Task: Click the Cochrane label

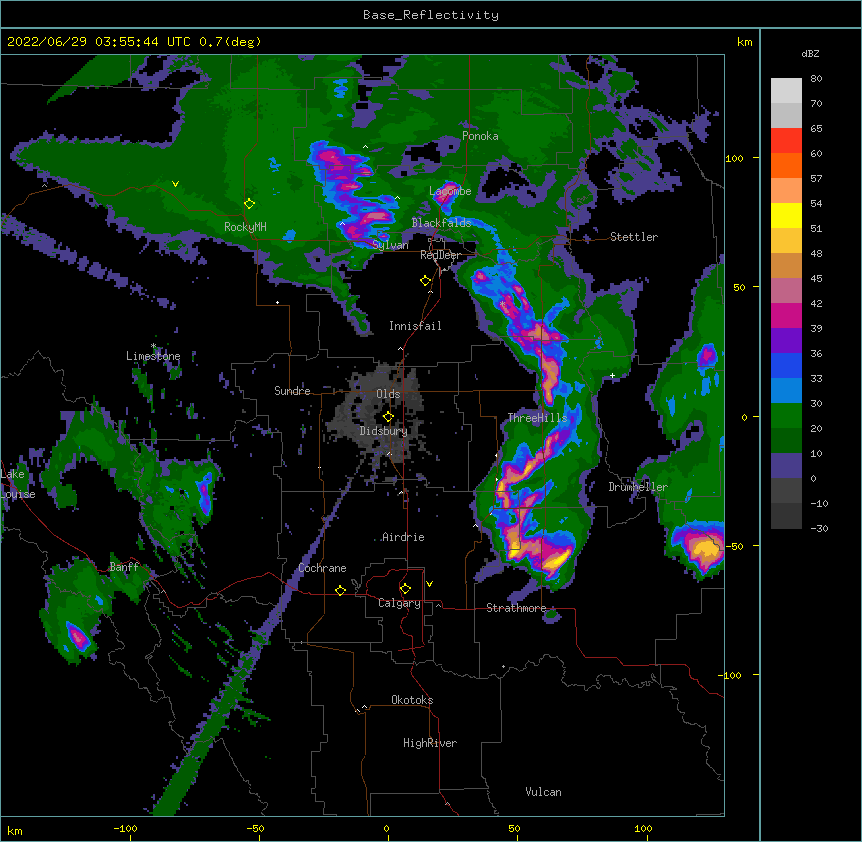Action: 322,568
